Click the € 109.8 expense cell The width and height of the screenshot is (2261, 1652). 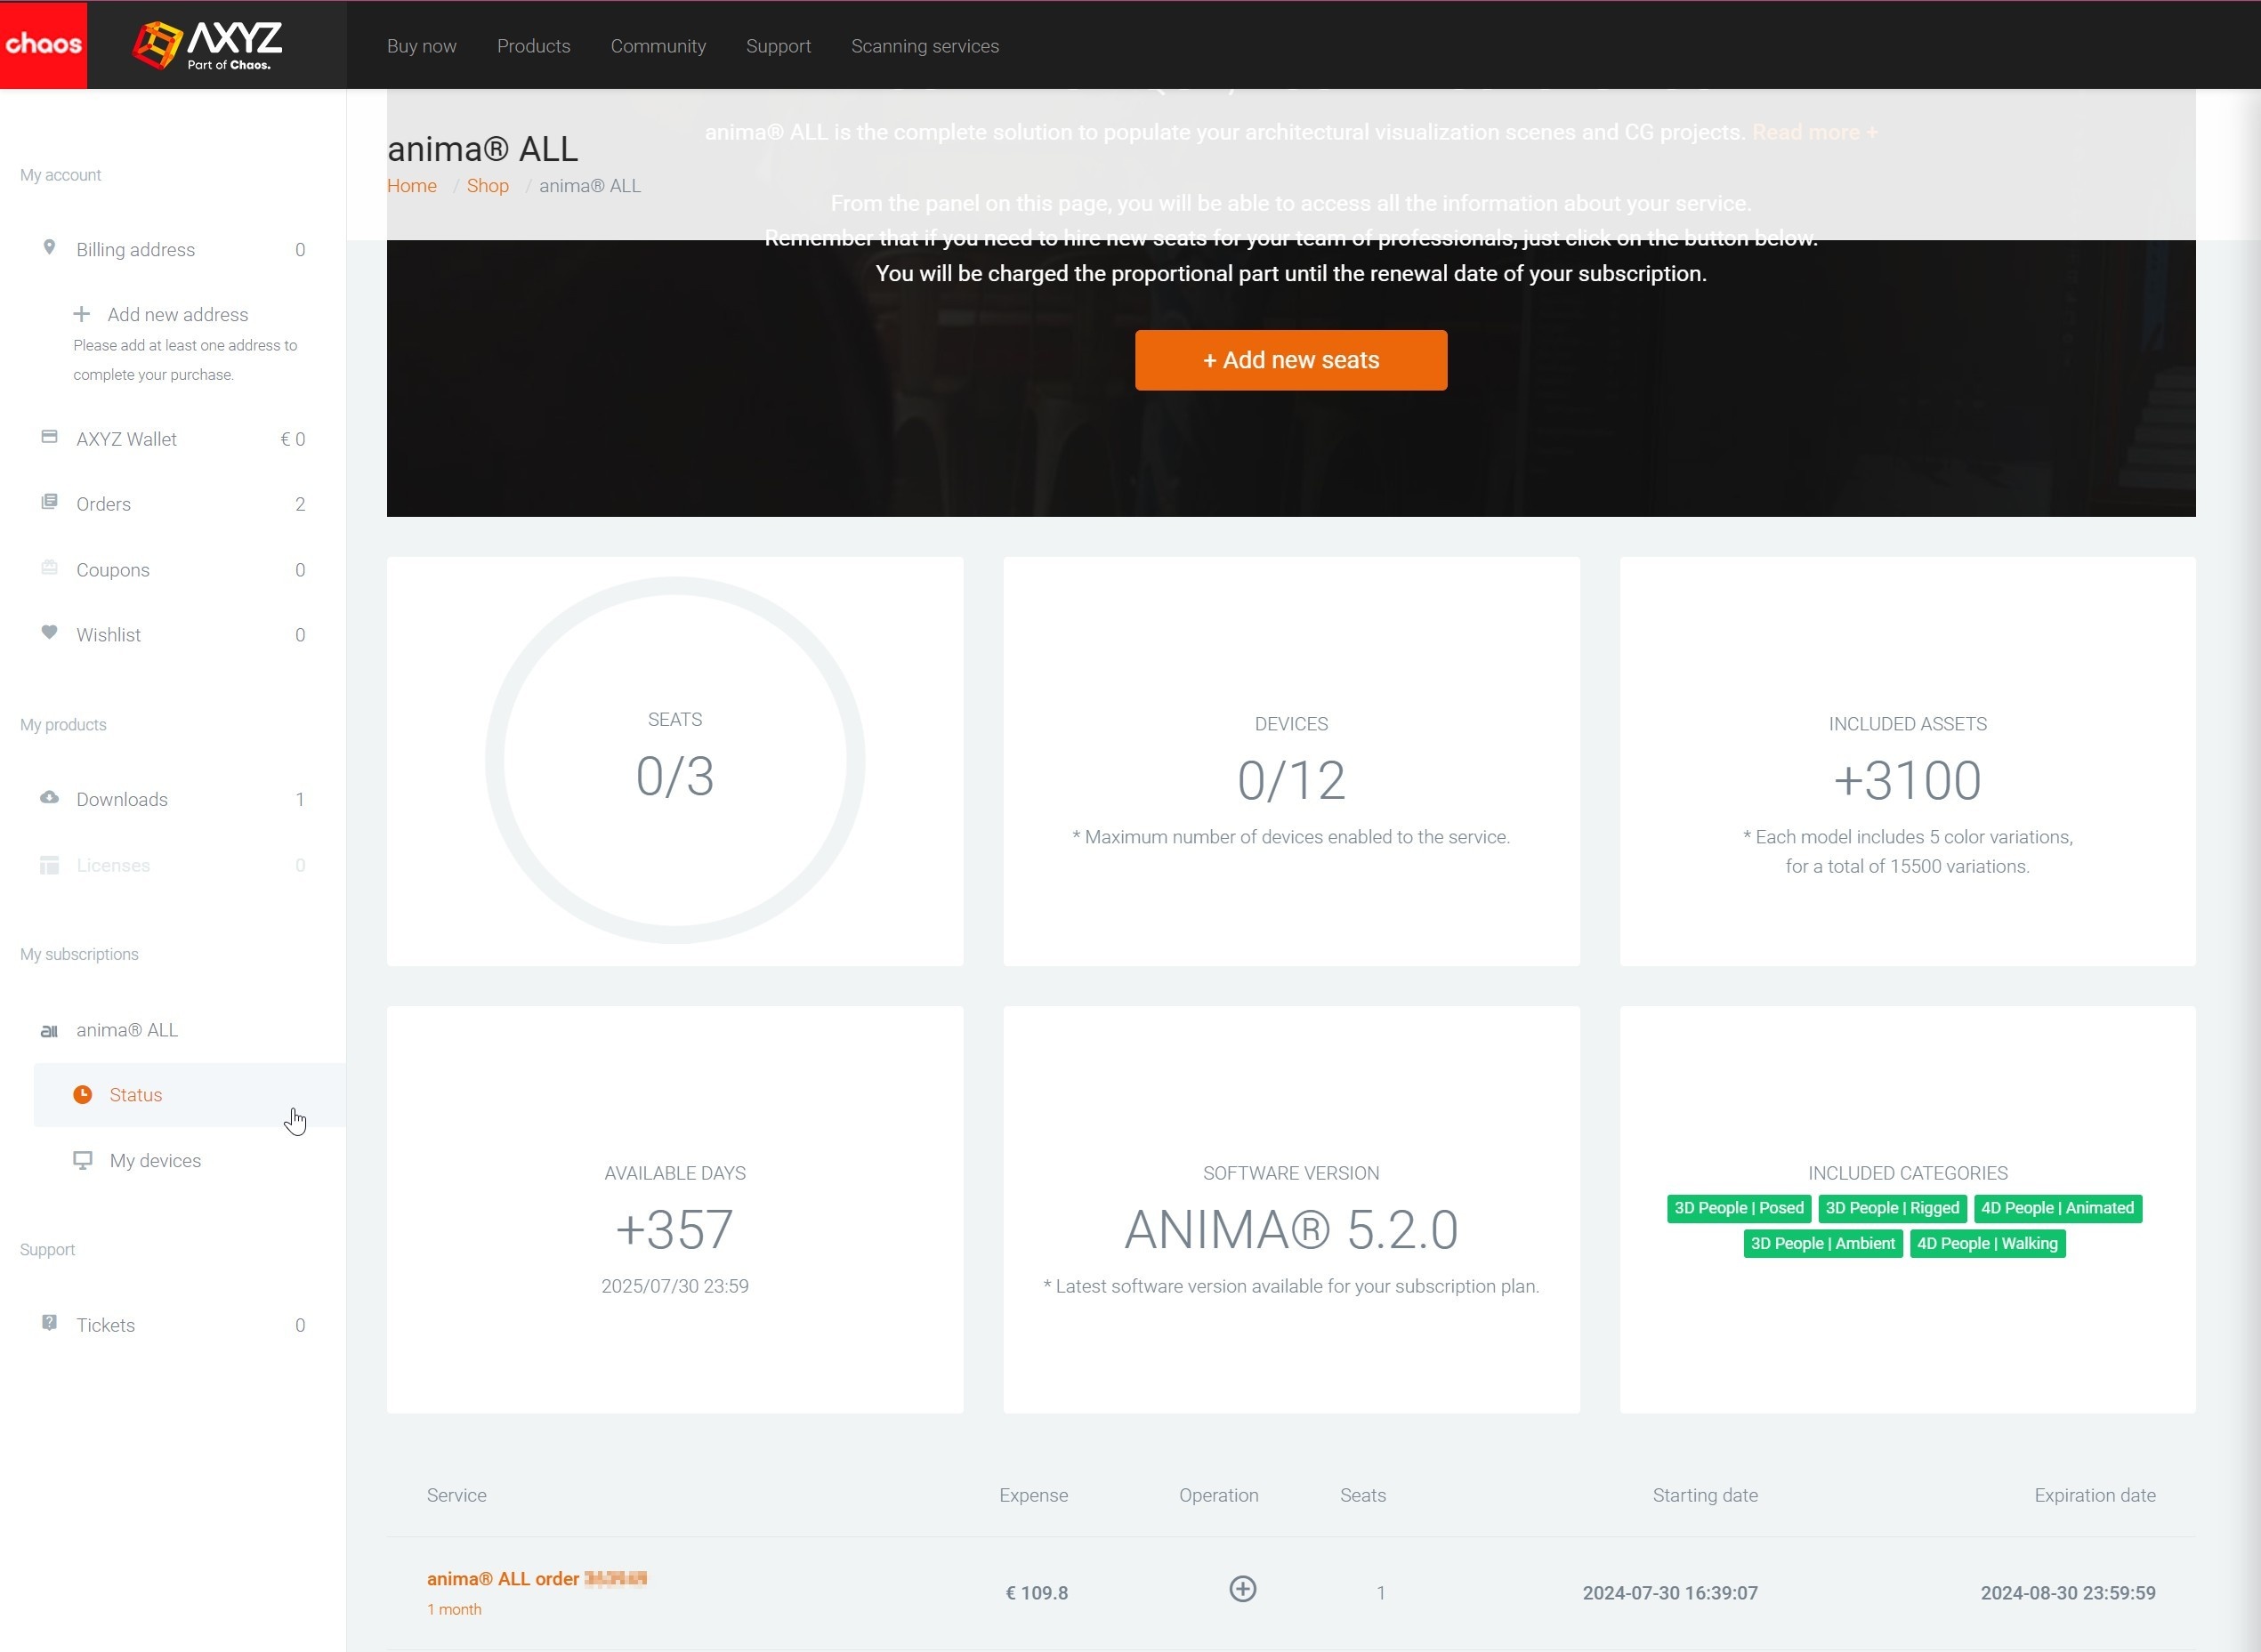pyautogui.click(x=1037, y=1593)
